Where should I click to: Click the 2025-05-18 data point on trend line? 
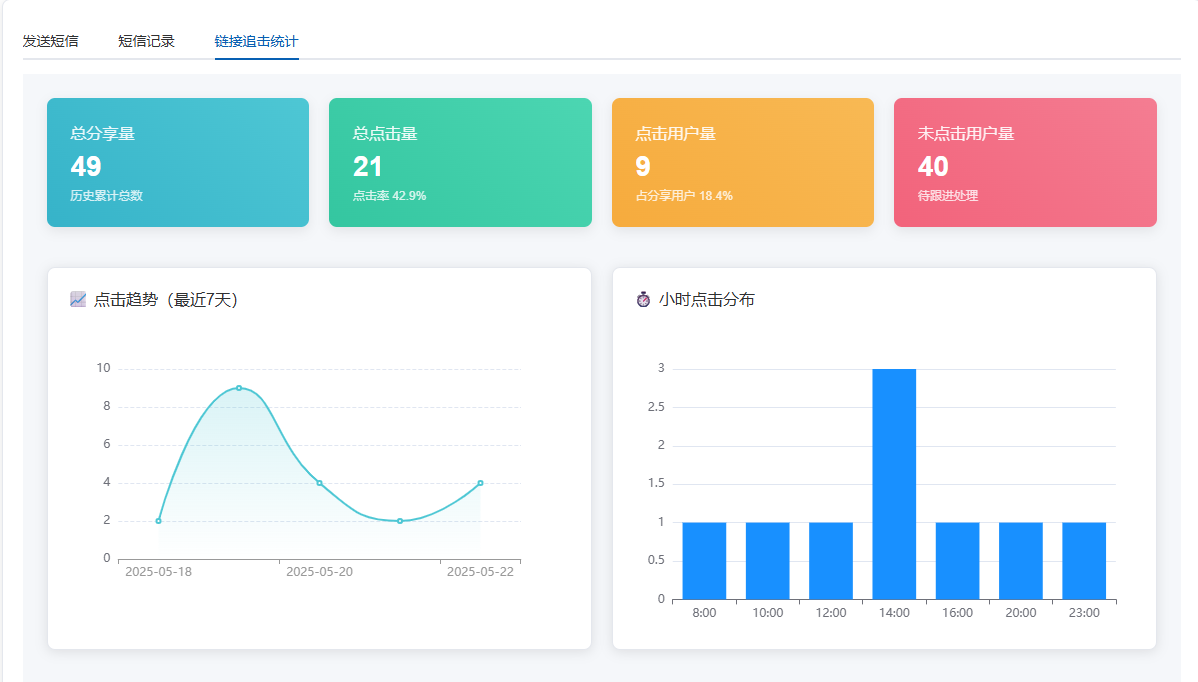point(158,521)
